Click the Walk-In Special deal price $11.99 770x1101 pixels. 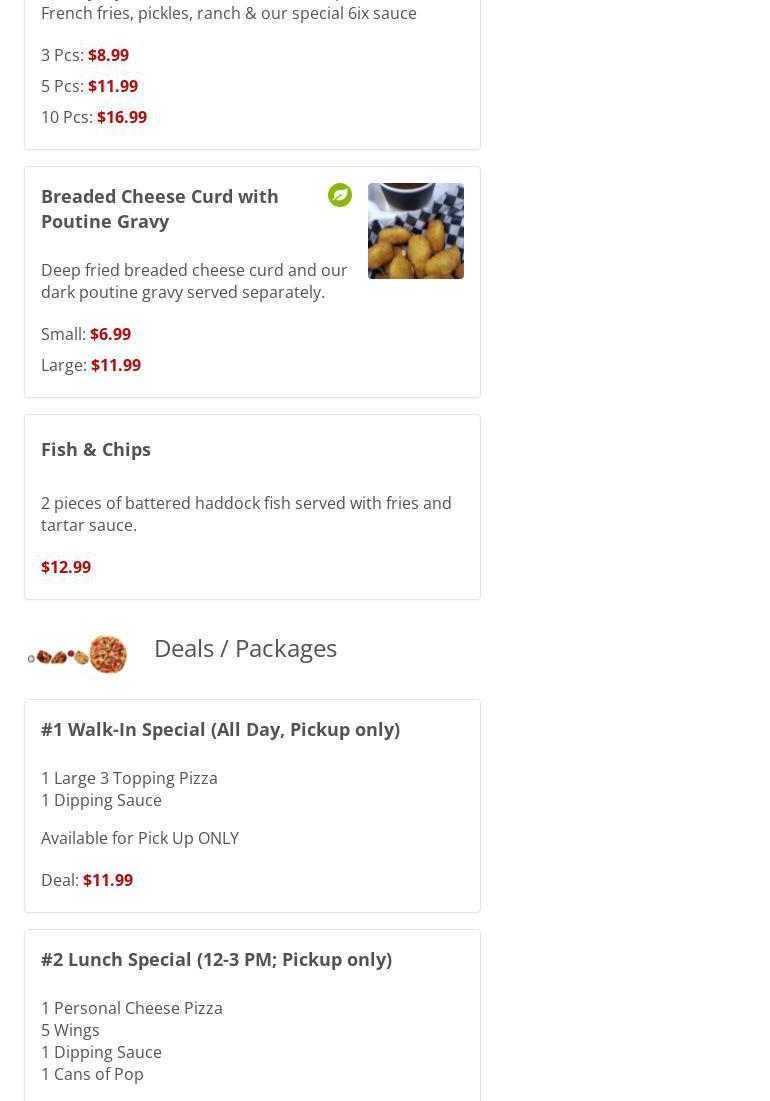(107, 880)
